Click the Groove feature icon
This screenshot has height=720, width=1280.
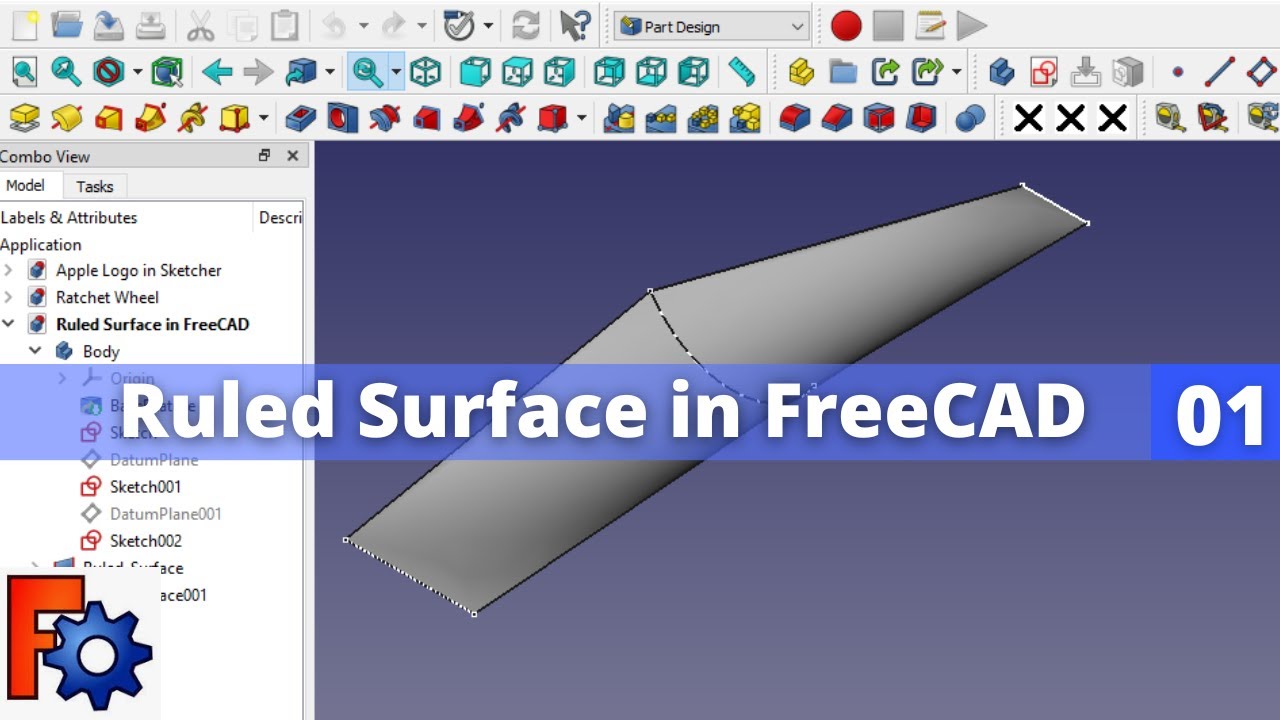tap(385, 118)
